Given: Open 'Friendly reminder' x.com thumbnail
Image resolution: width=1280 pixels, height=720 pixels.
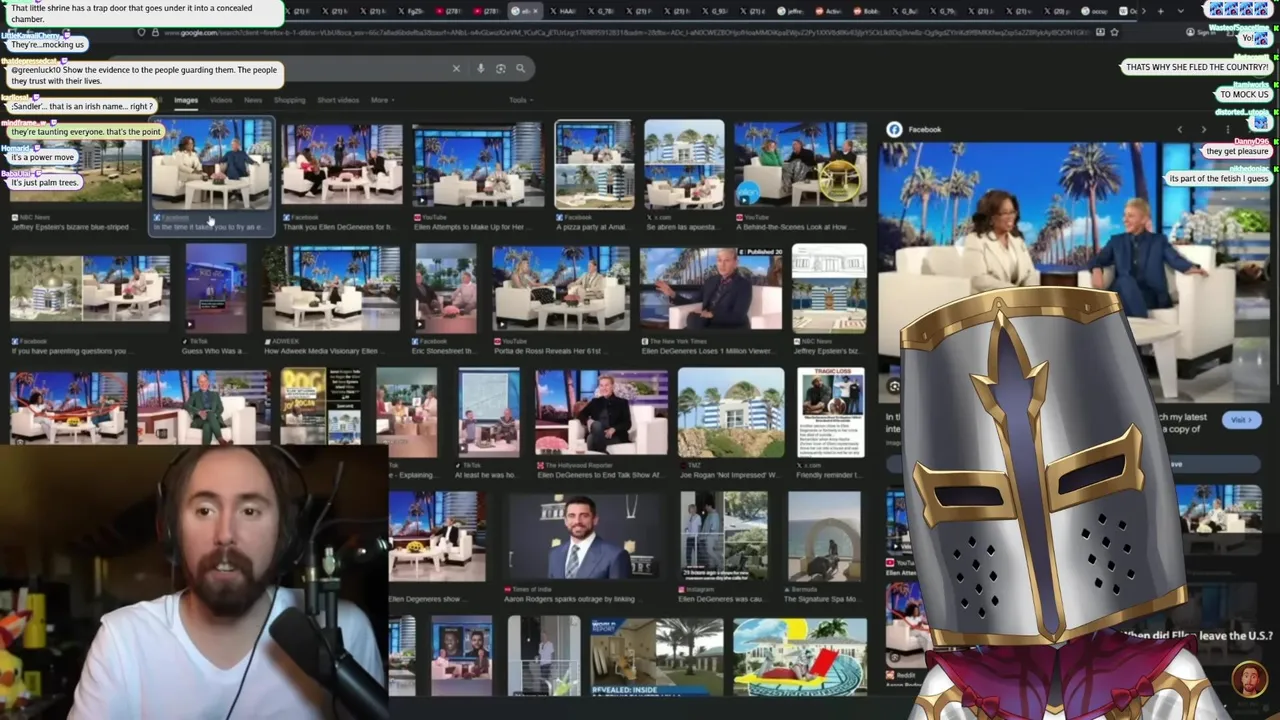Looking at the screenshot, I should click(831, 413).
